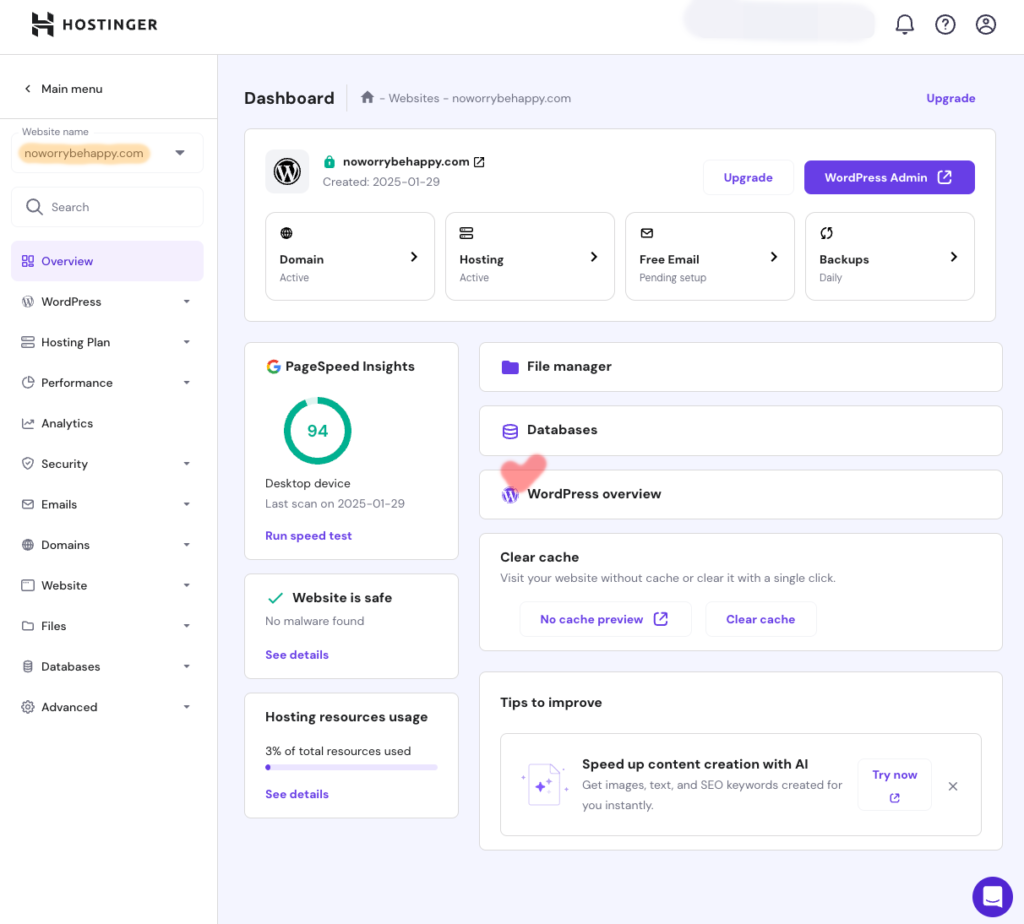
Task: Click the No cache preview button
Action: [605, 619]
